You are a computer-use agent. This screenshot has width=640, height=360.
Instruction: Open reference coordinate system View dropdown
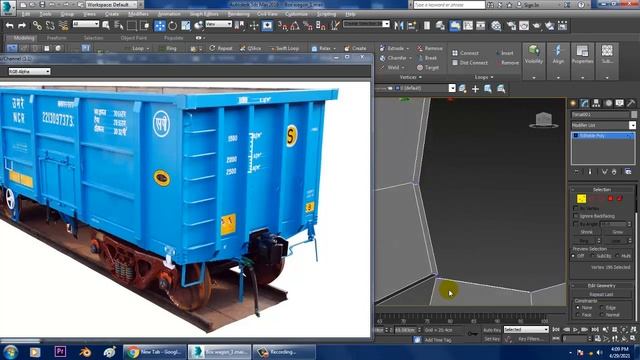218,24
